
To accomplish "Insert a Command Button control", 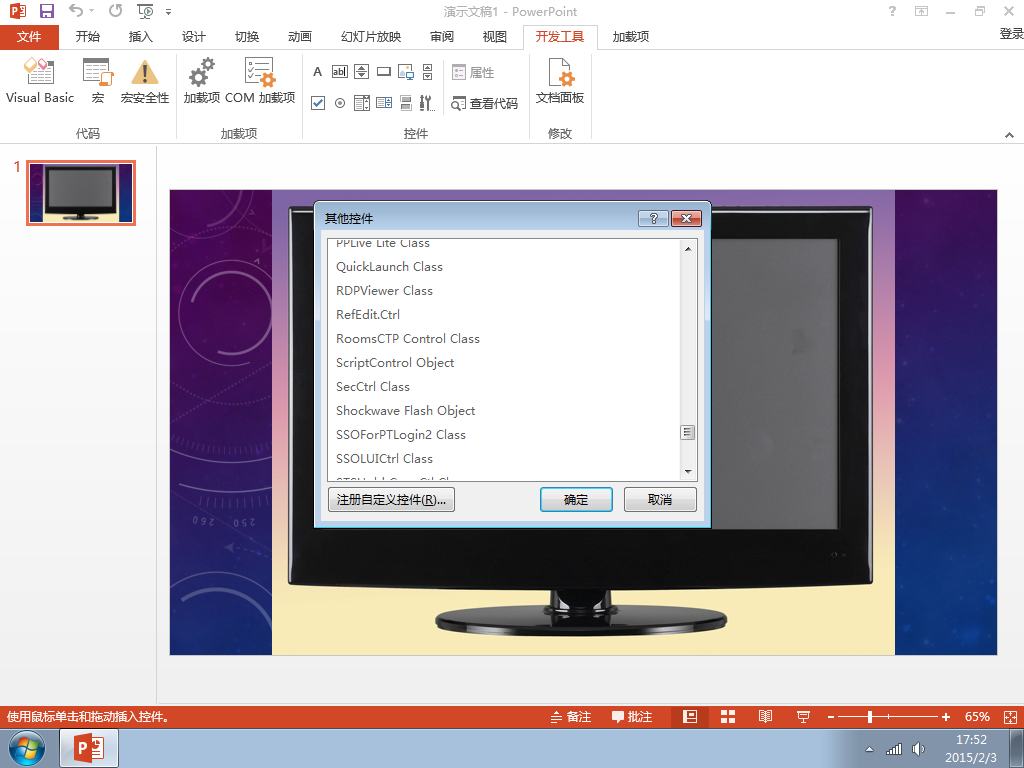I will point(384,72).
